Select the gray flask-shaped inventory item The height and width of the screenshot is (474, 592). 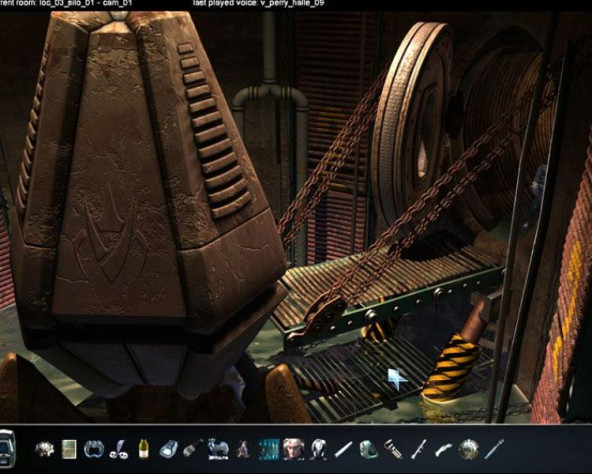point(193,449)
